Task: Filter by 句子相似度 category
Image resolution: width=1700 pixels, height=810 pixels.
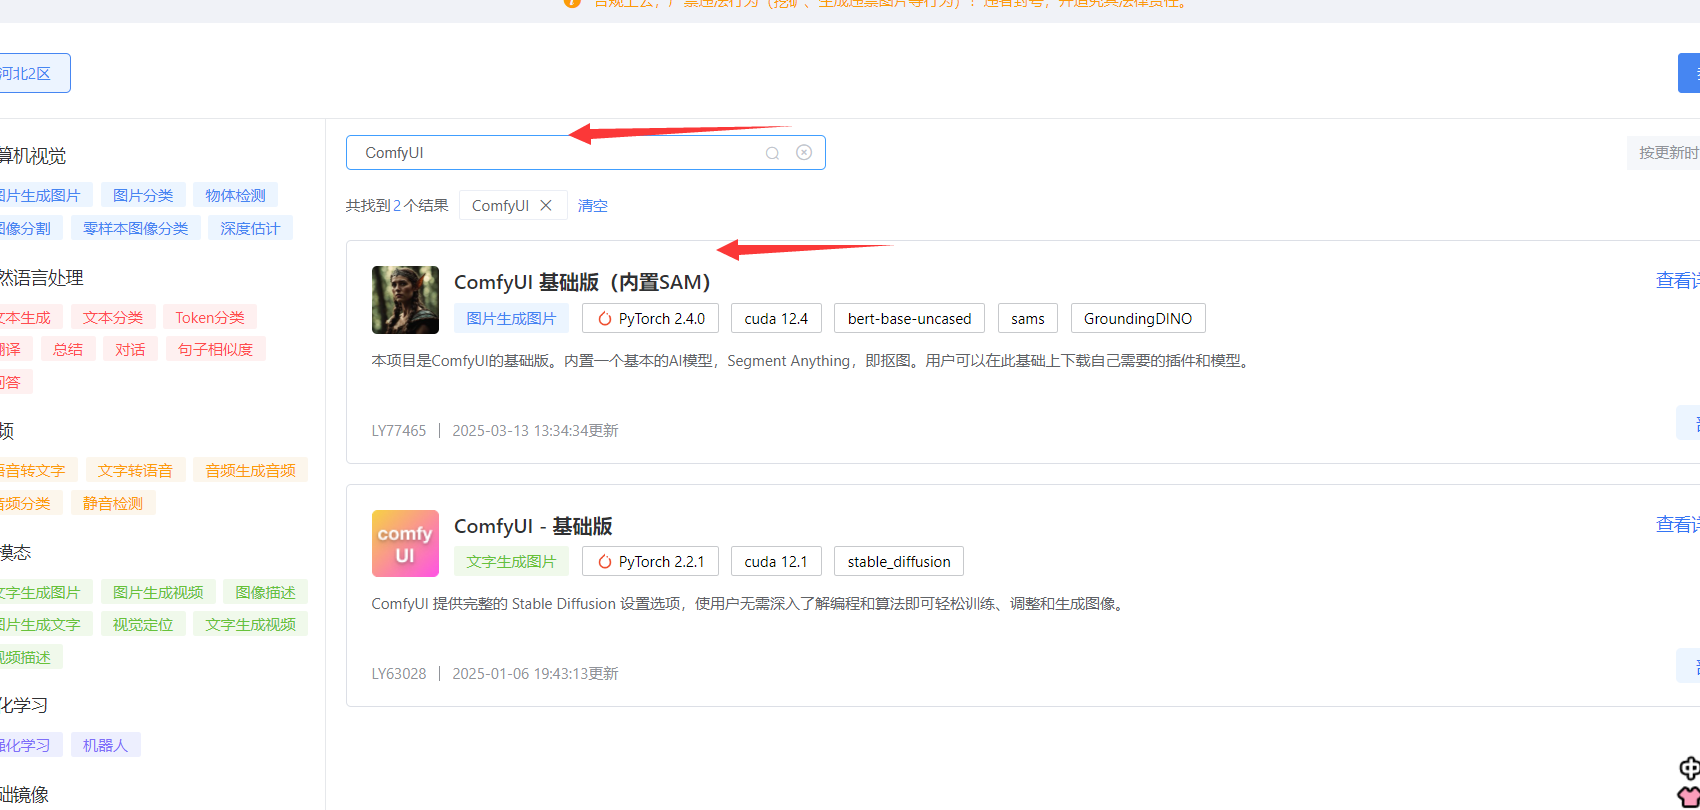Action: click(216, 349)
